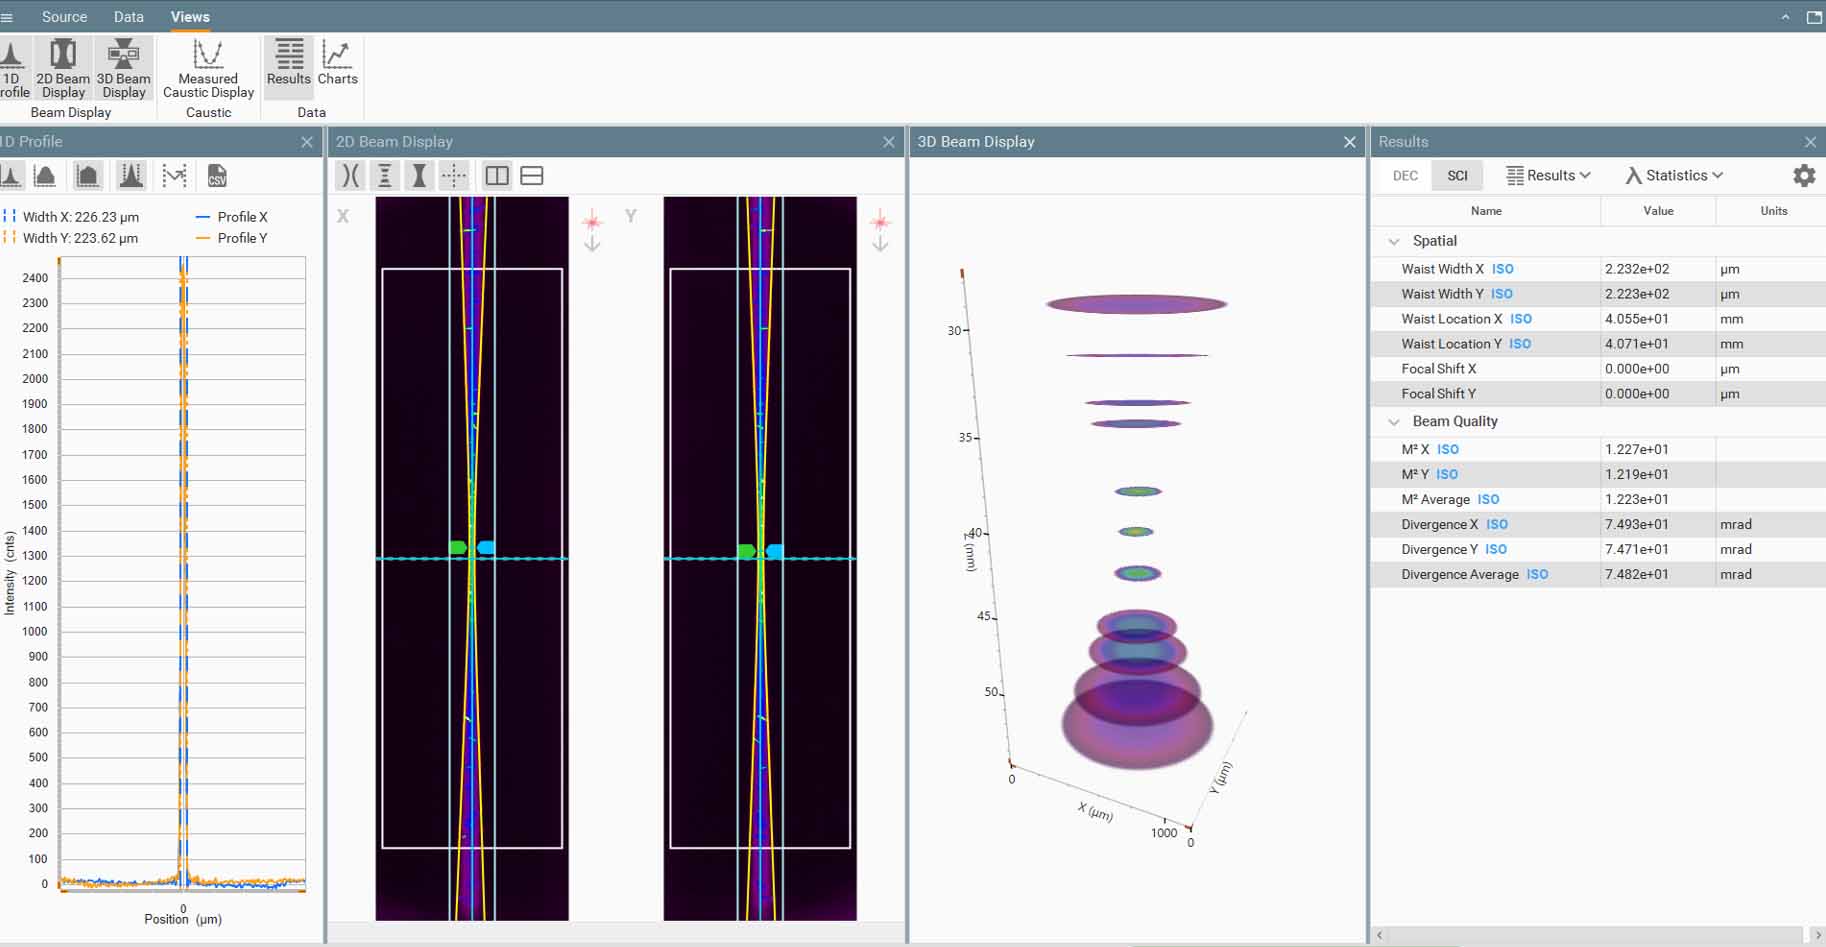Click the Name column header in Results

tap(1486, 211)
